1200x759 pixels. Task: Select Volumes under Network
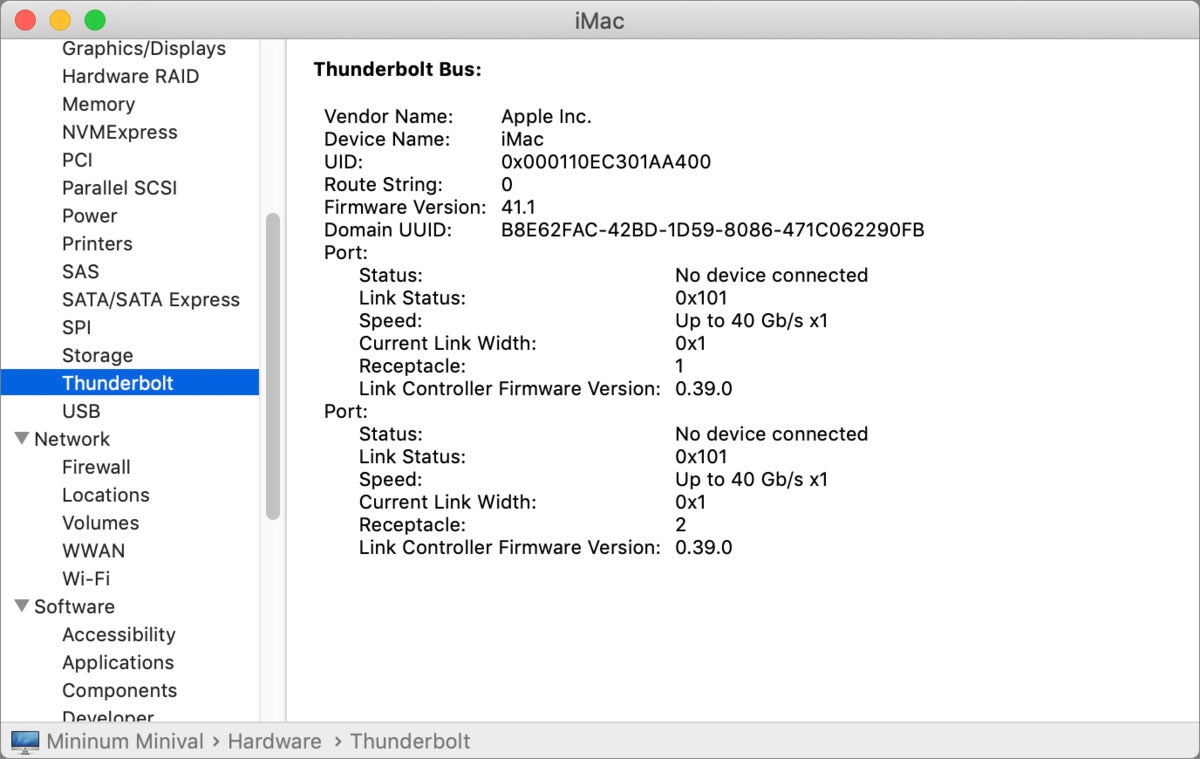click(100, 523)
